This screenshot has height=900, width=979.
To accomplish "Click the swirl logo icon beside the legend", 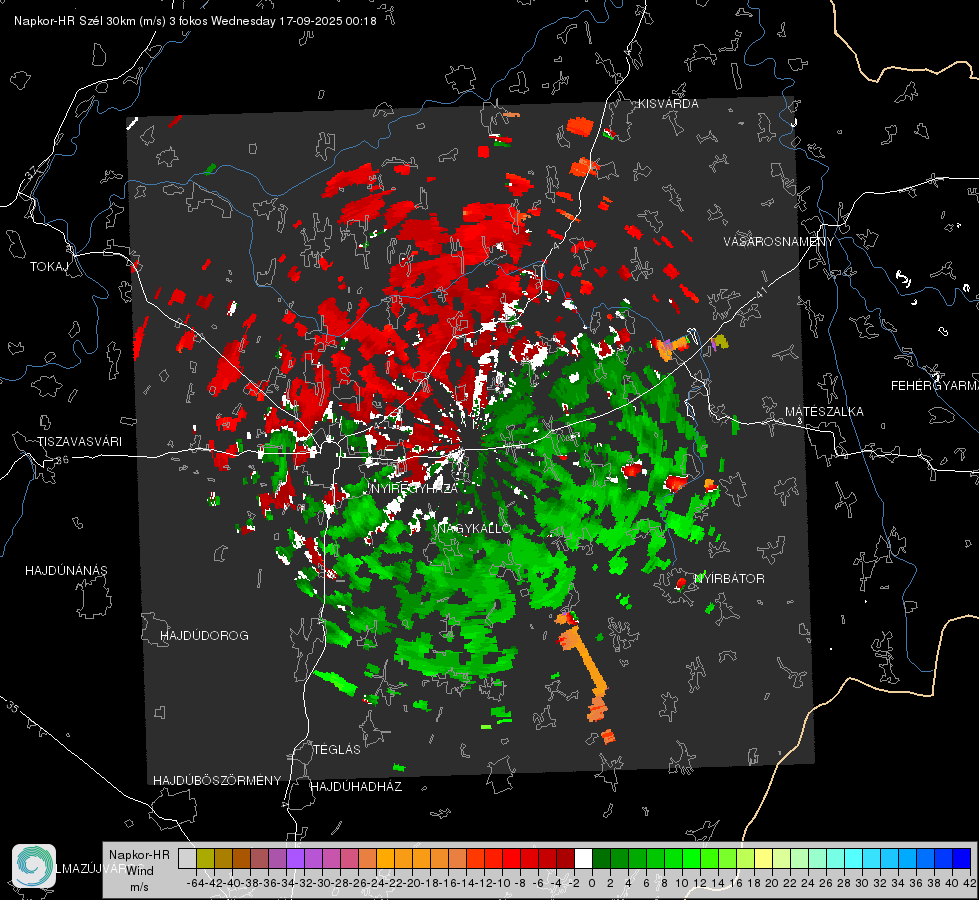I will point(34,866).
